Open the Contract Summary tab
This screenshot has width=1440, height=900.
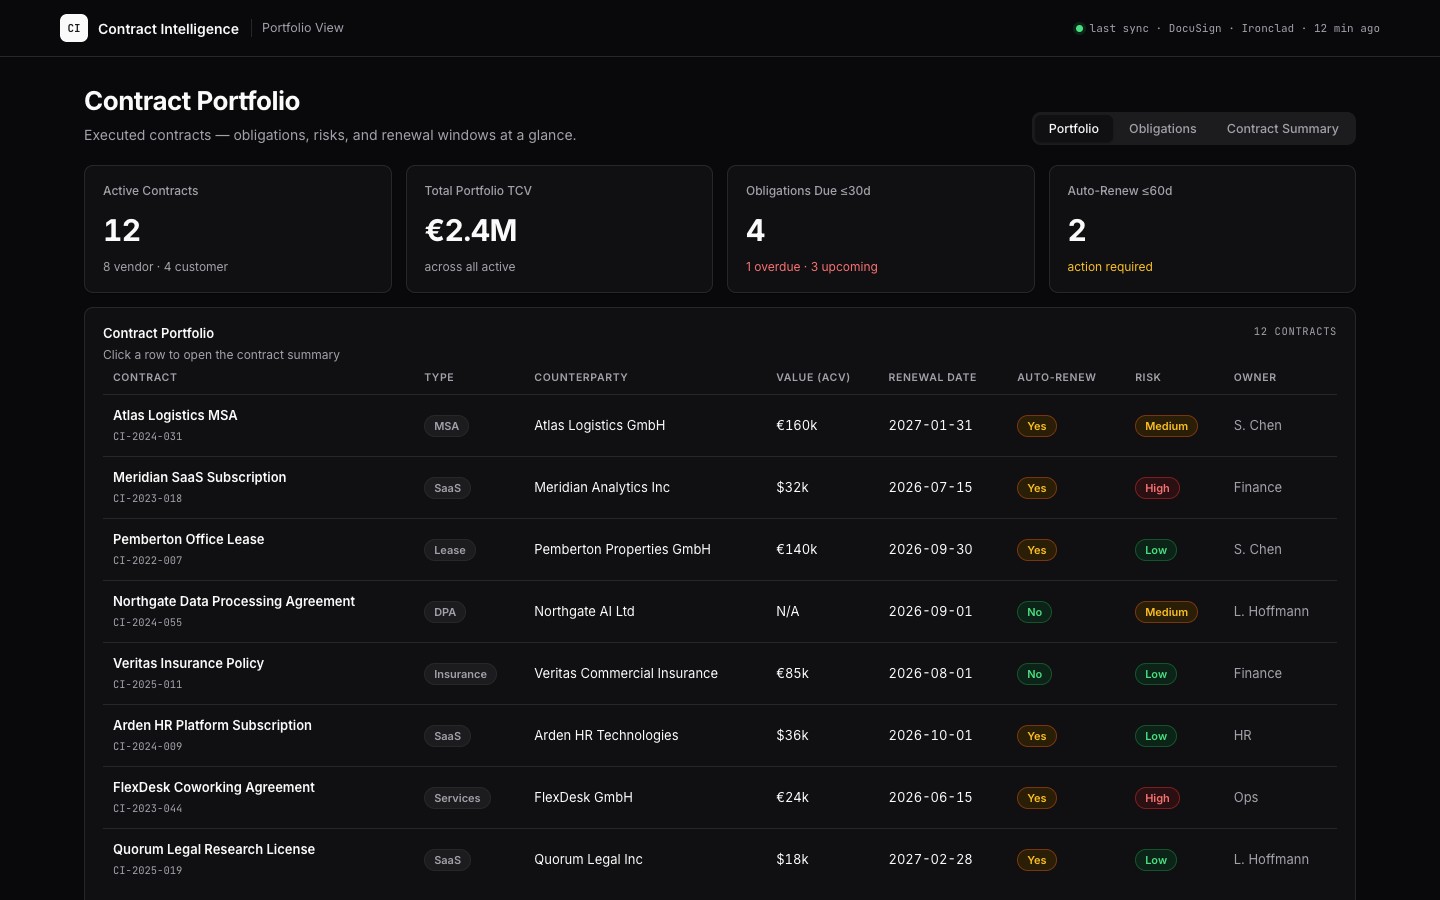(x=1282, y=129)
